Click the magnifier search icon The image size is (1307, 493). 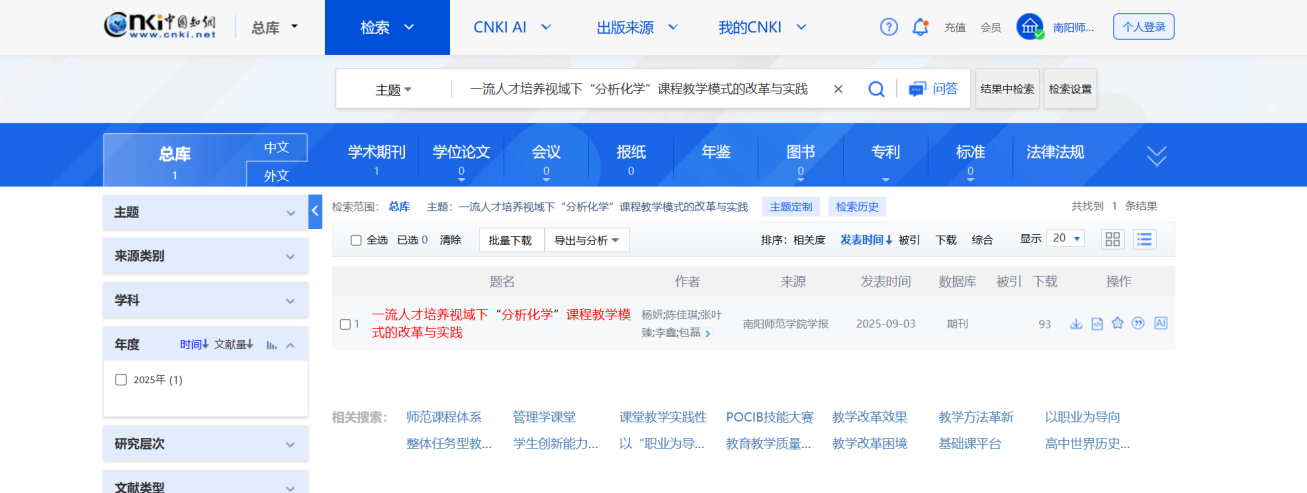tap(876, 89)
